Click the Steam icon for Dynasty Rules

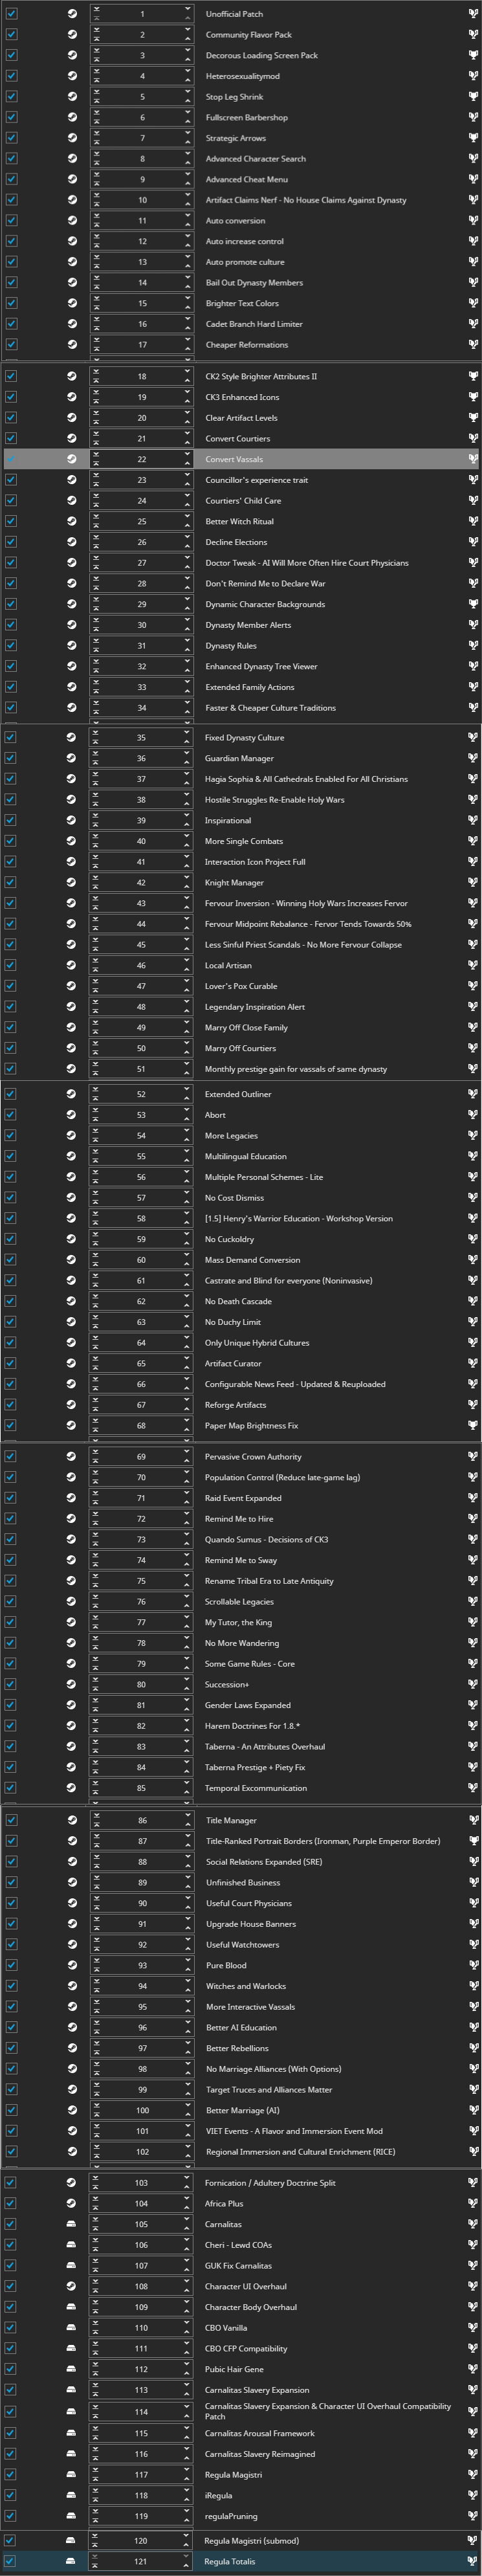(72, 646)
